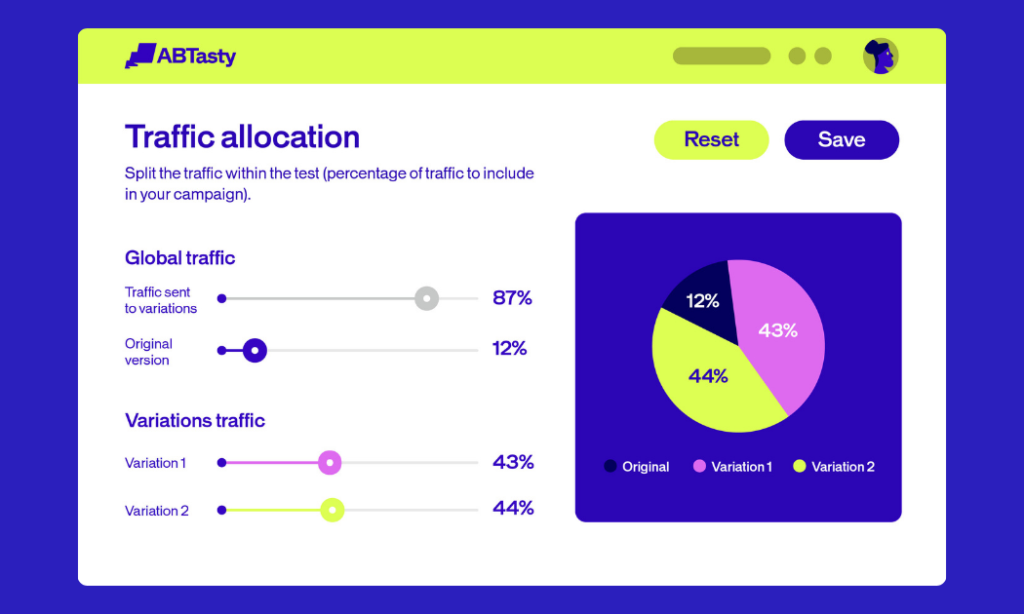
Task: Click the Variation 1 pink slider handle
Action: (x=330, y=462)
